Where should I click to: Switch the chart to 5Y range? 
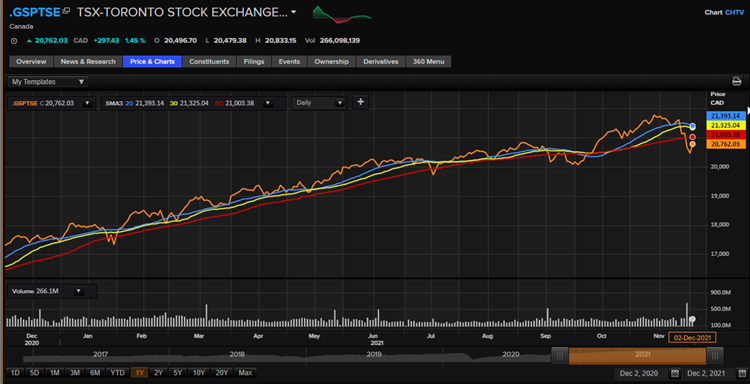pos(178,373)
